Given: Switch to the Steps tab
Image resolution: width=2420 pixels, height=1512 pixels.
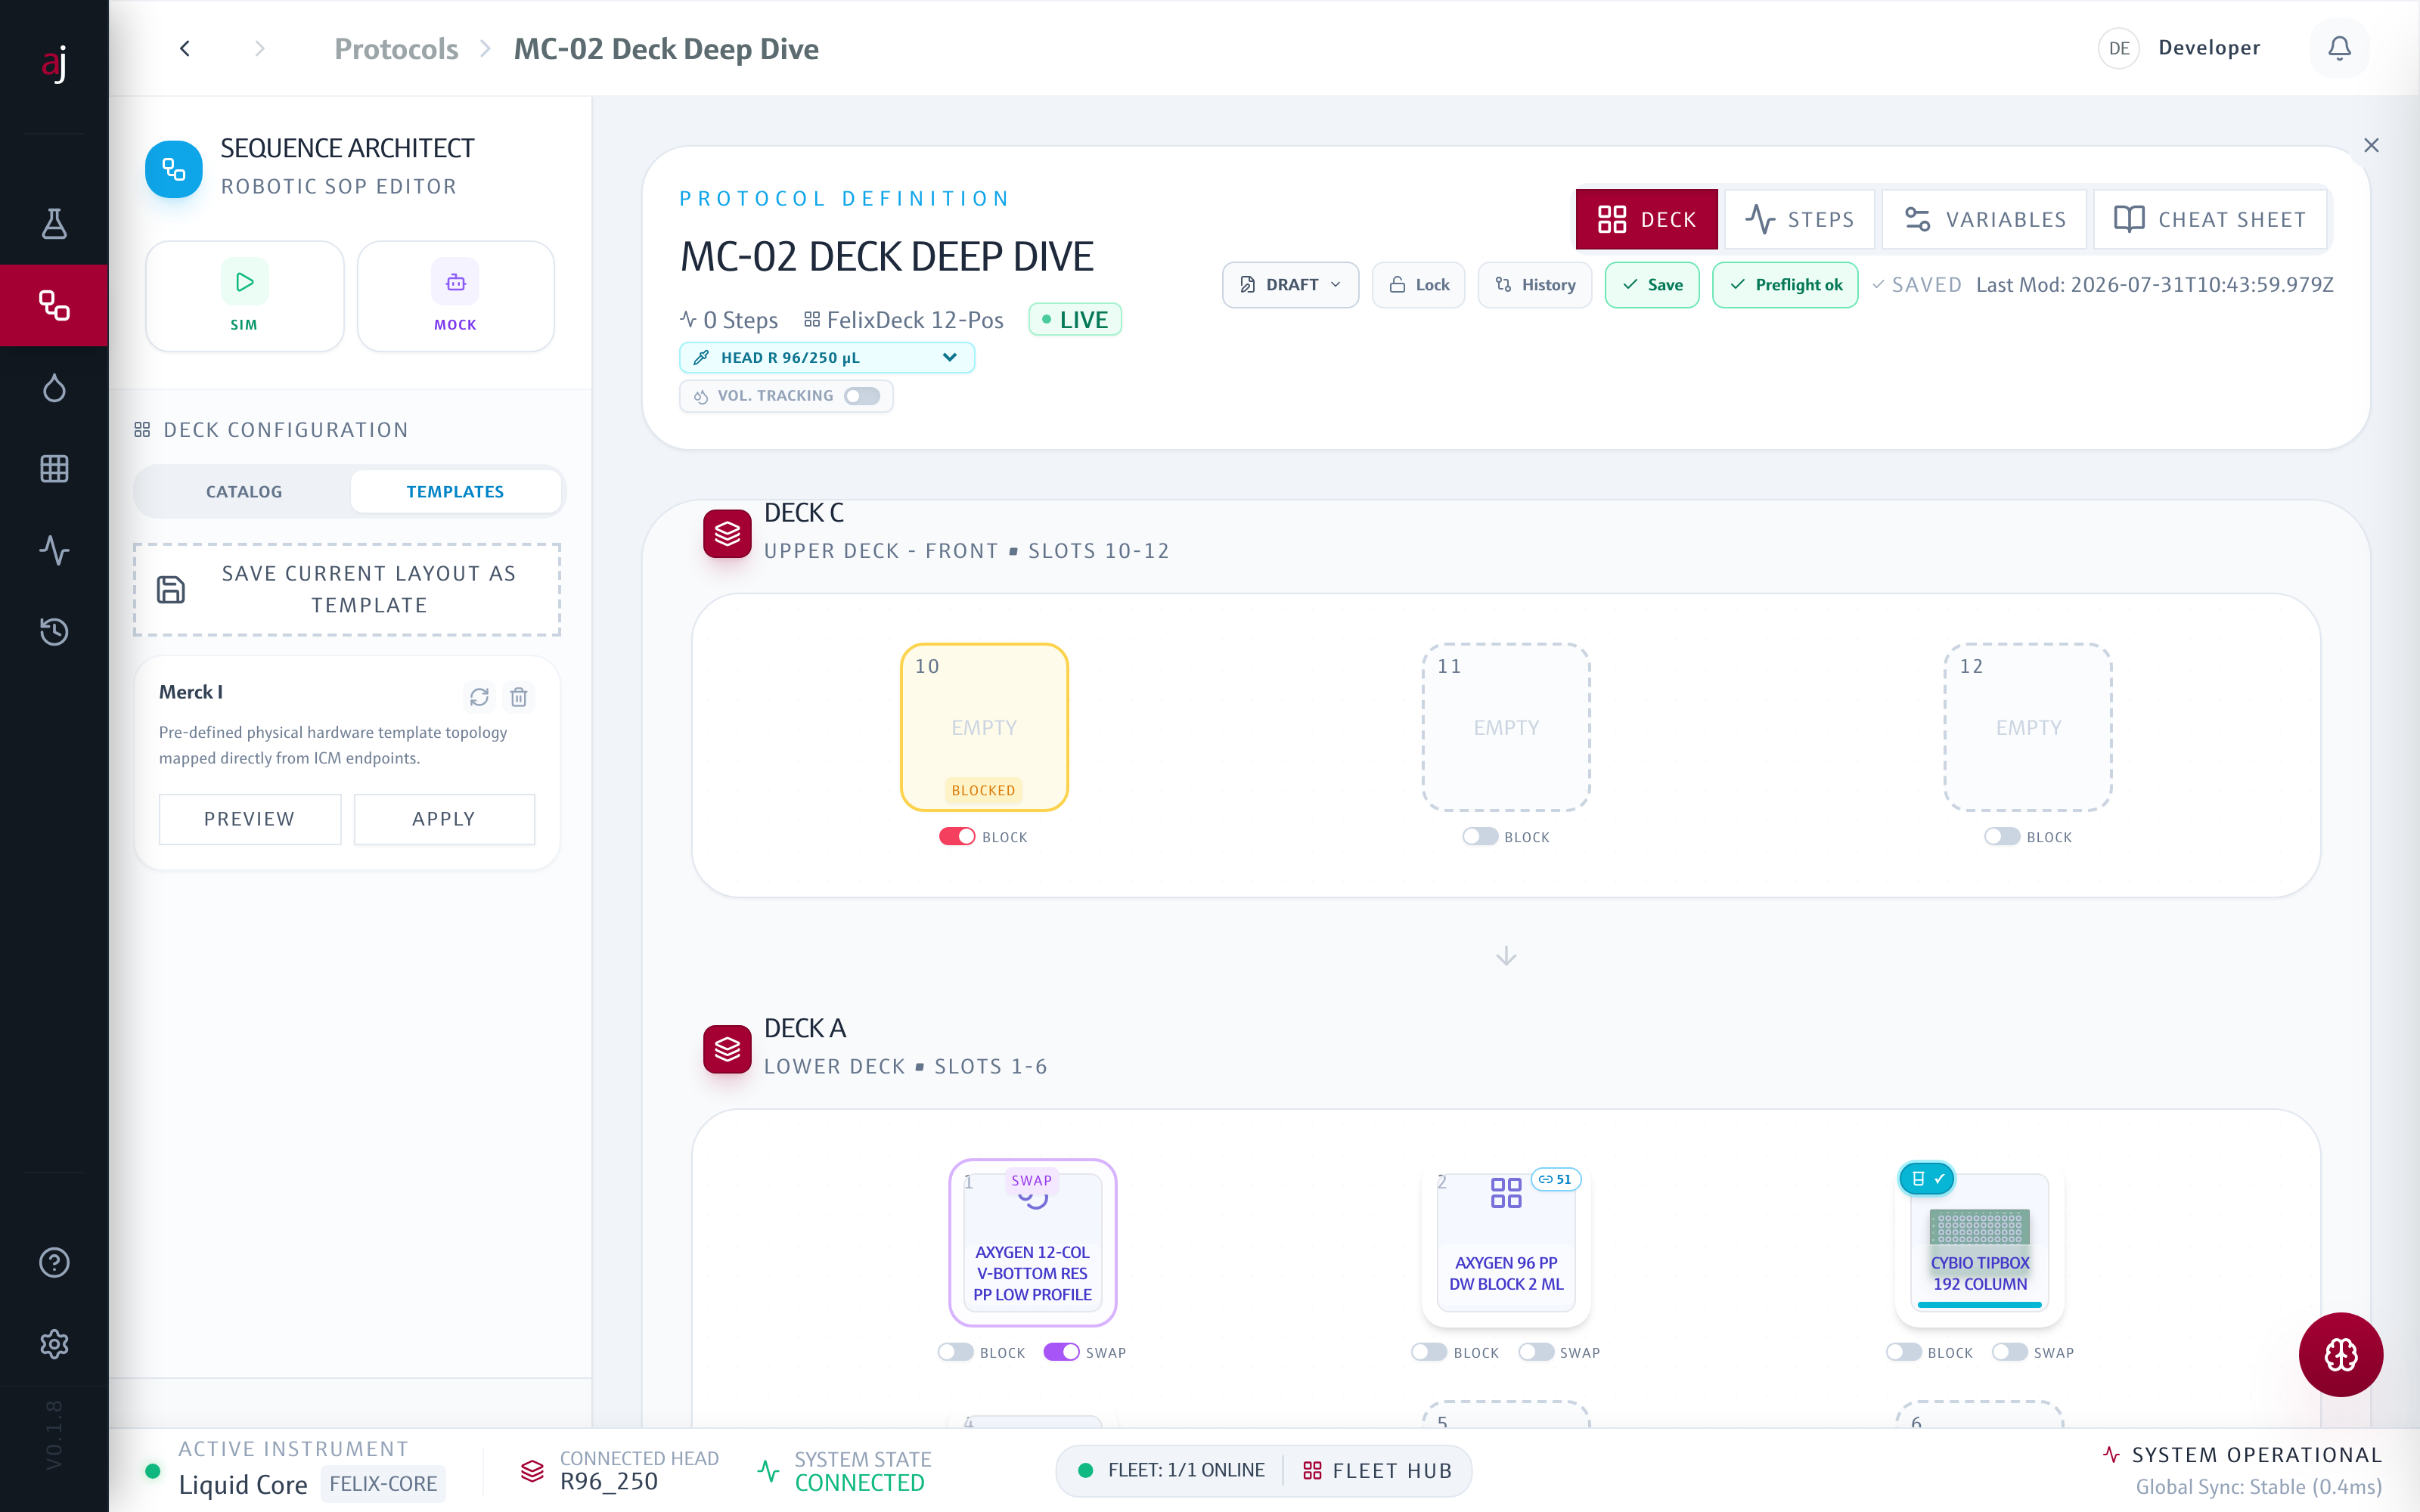Looking at the screenshot, I should click(x=1800, y=219).
